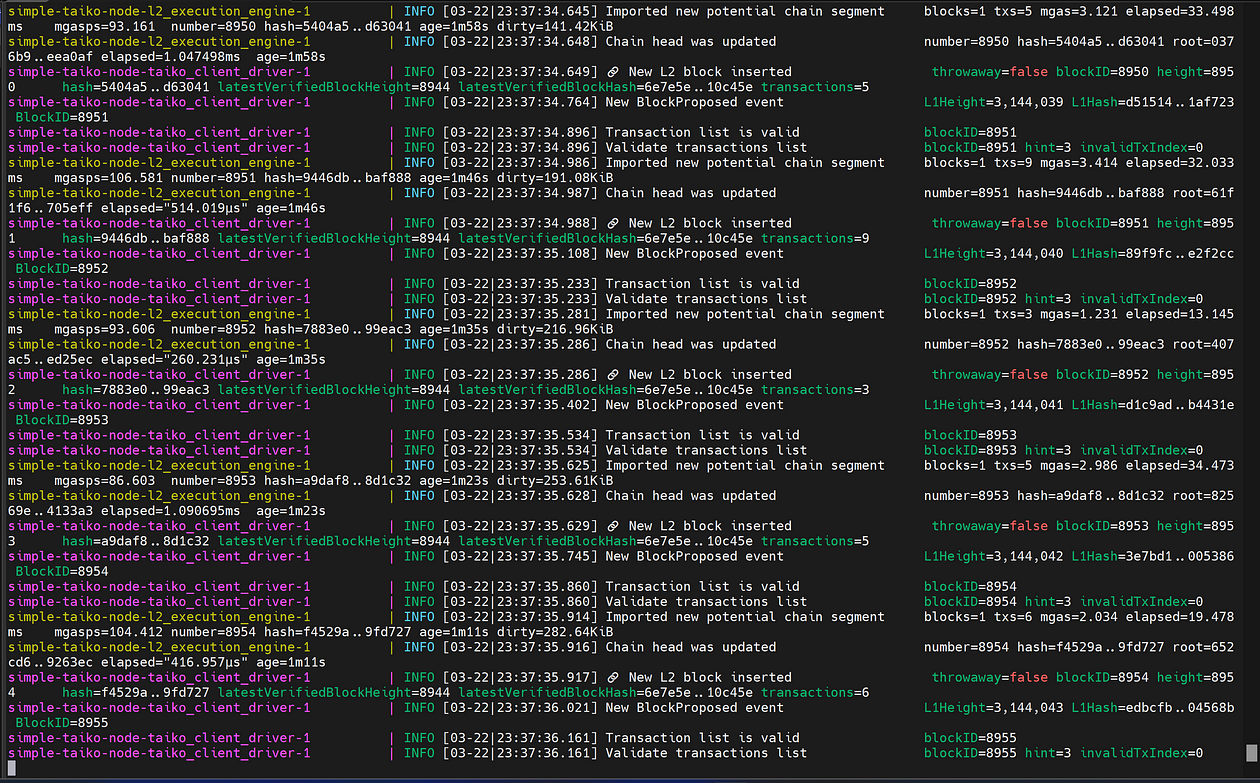
Task: Click timestamp [03-22|23:37:34.764]
Action: pos(520,102)
